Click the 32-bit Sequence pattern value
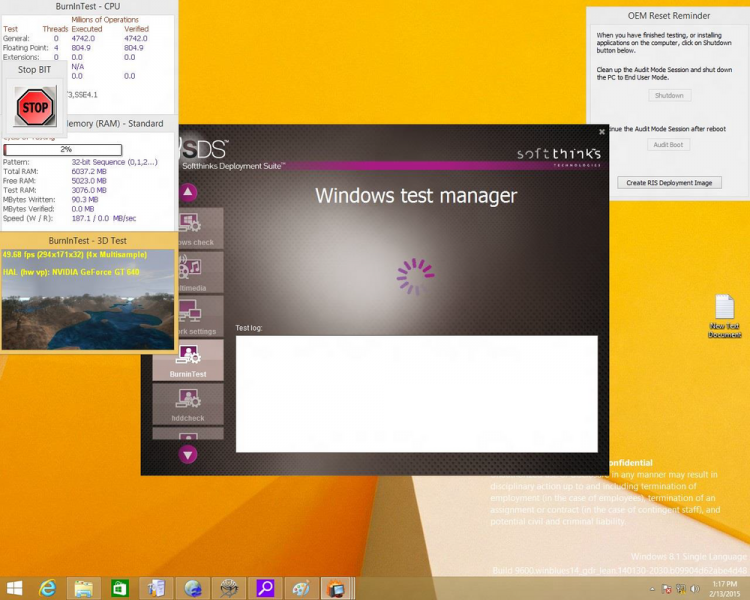Screen dimensions: 750x600 click(x=114, y=162)
